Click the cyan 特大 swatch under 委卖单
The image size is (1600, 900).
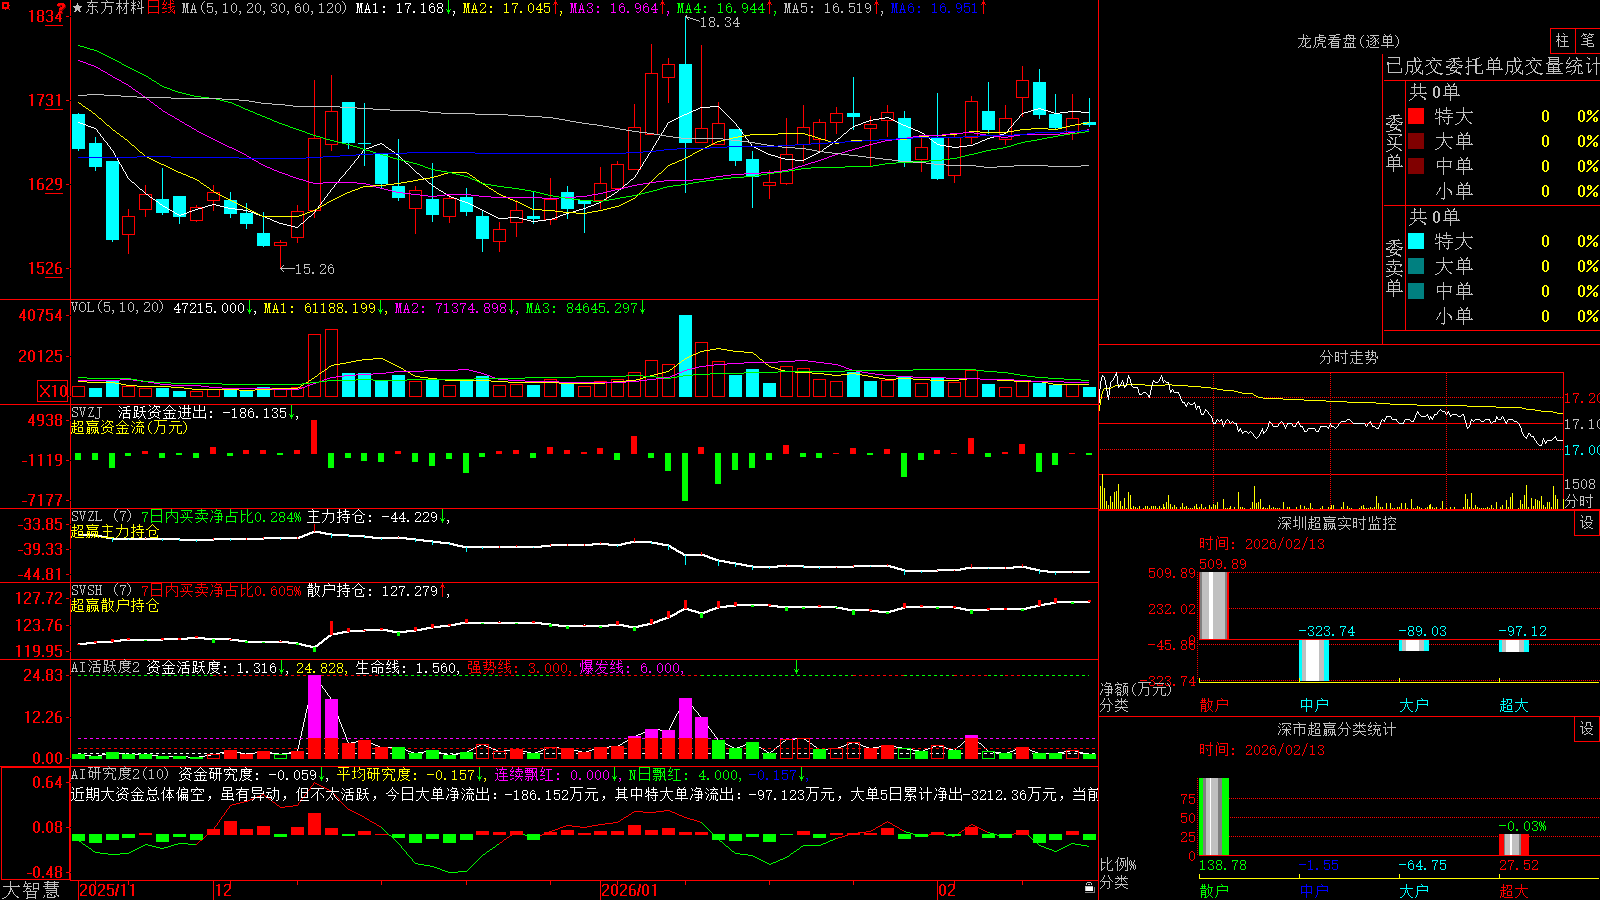1416,241
